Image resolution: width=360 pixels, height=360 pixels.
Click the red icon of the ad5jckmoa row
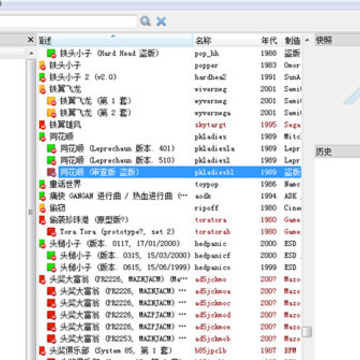pos(51,291)
